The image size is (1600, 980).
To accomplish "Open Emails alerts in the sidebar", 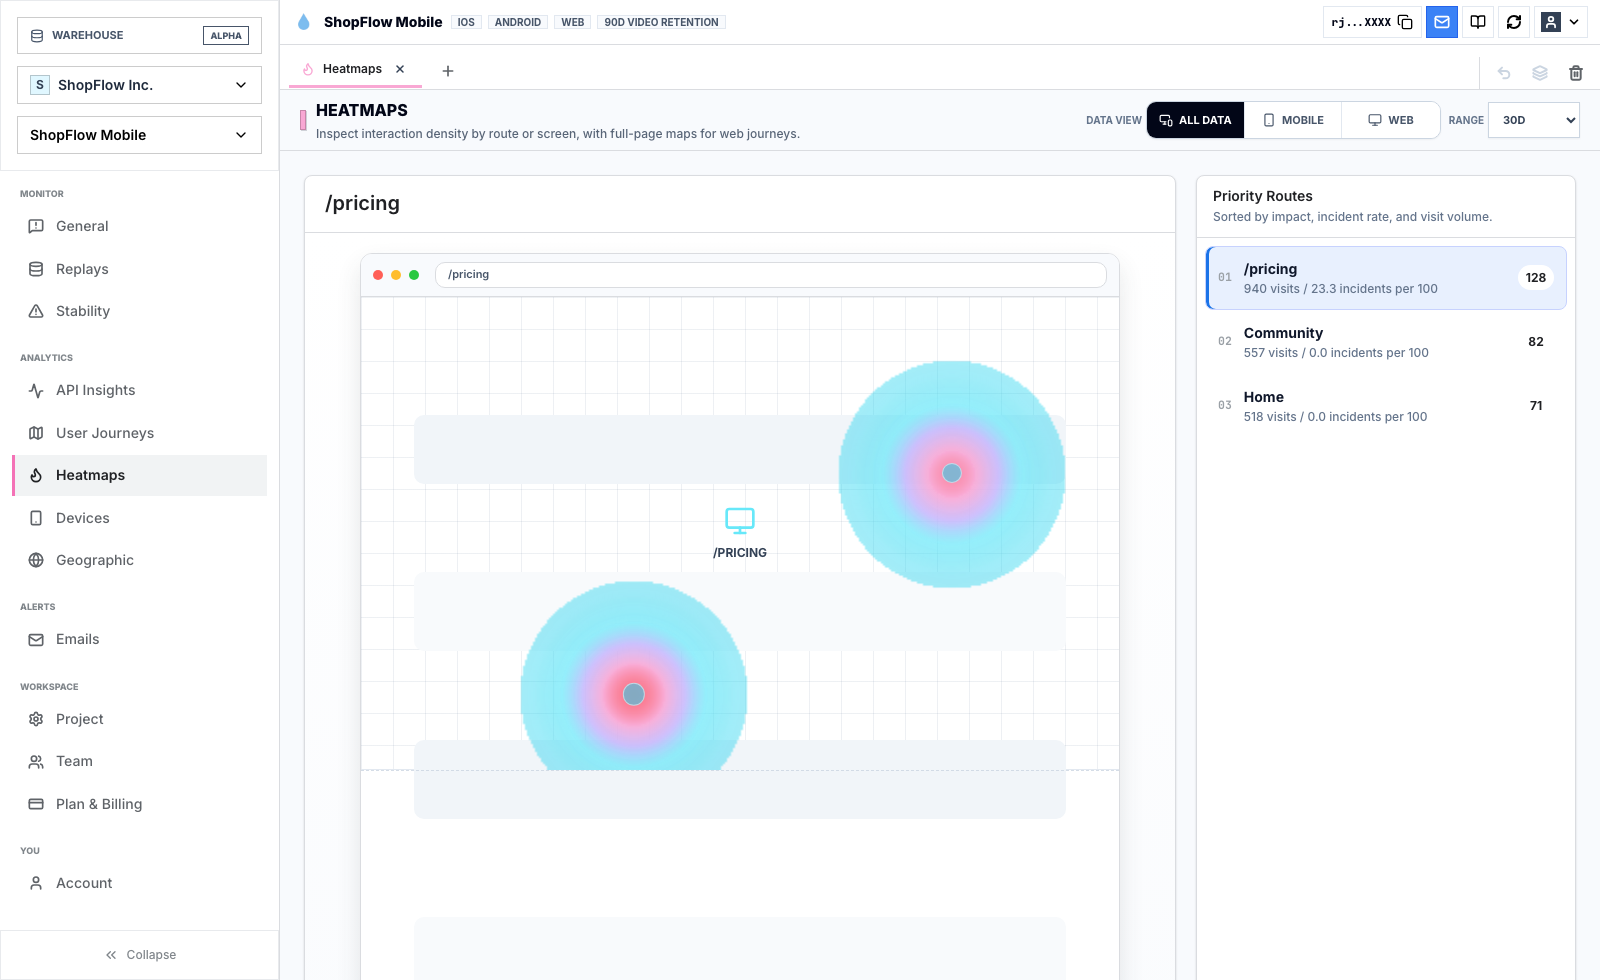I will tap(139, 639).
